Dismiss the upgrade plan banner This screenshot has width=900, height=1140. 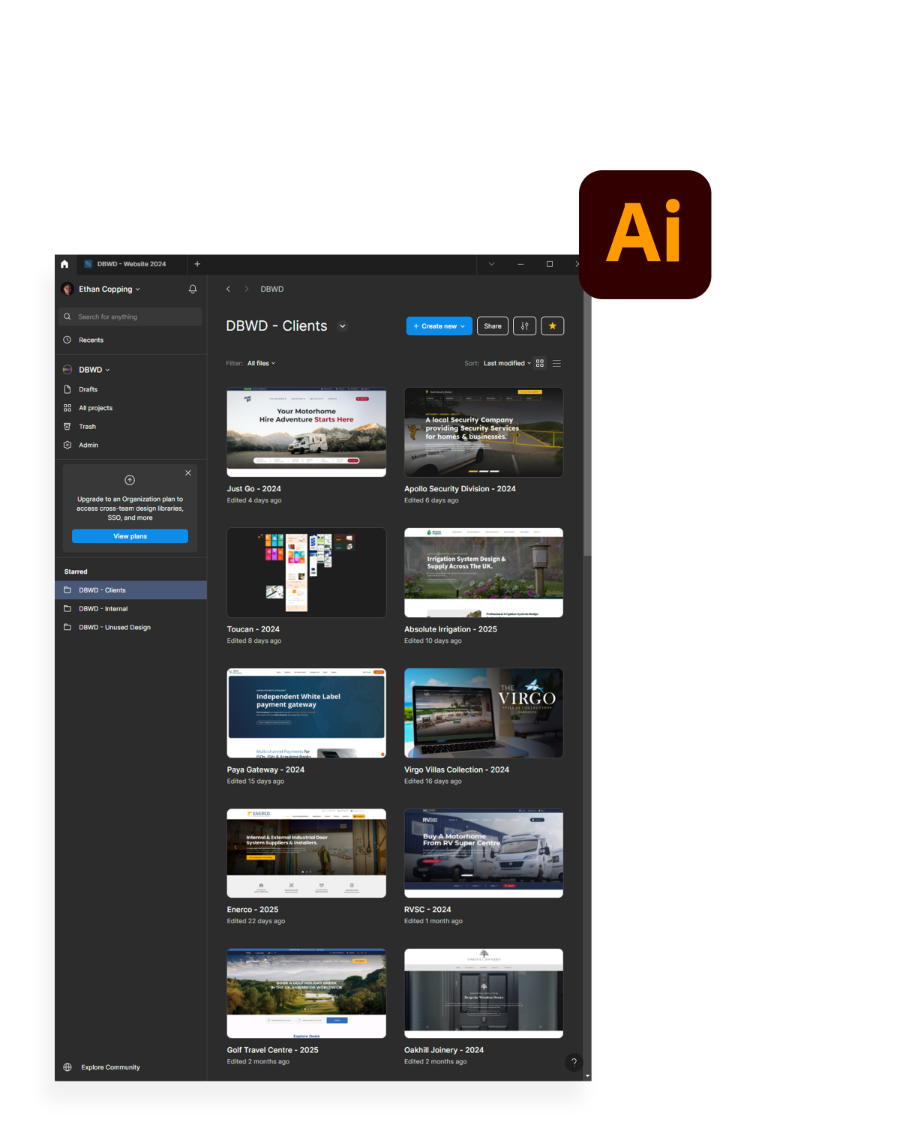188,473
